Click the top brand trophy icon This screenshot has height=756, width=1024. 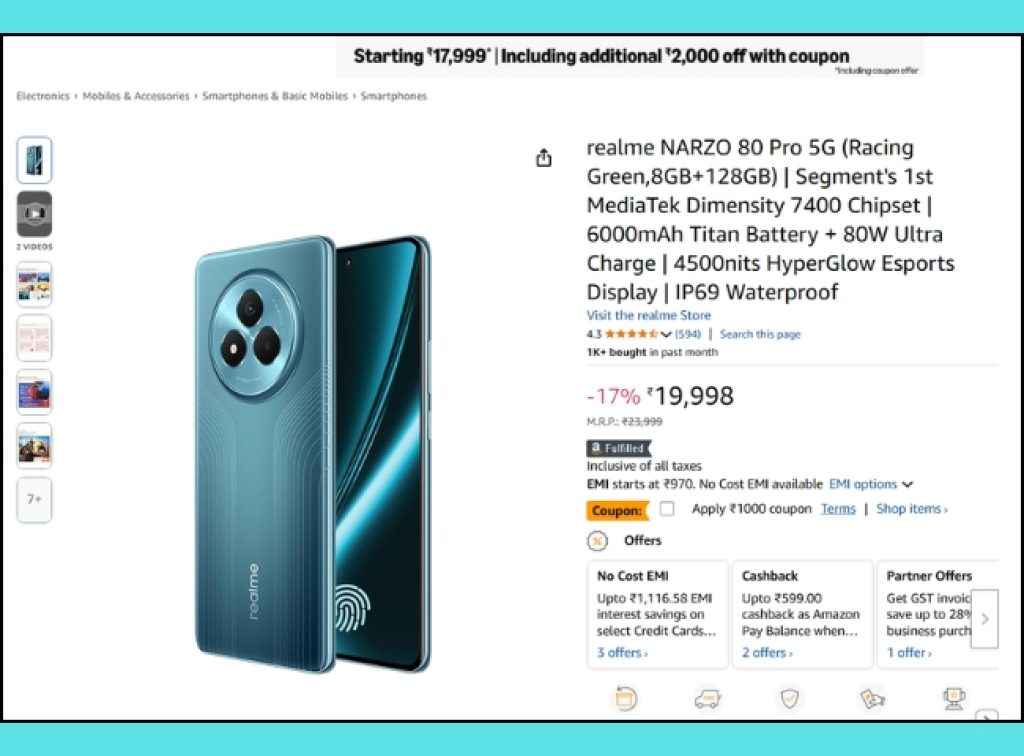pos(953,698)
